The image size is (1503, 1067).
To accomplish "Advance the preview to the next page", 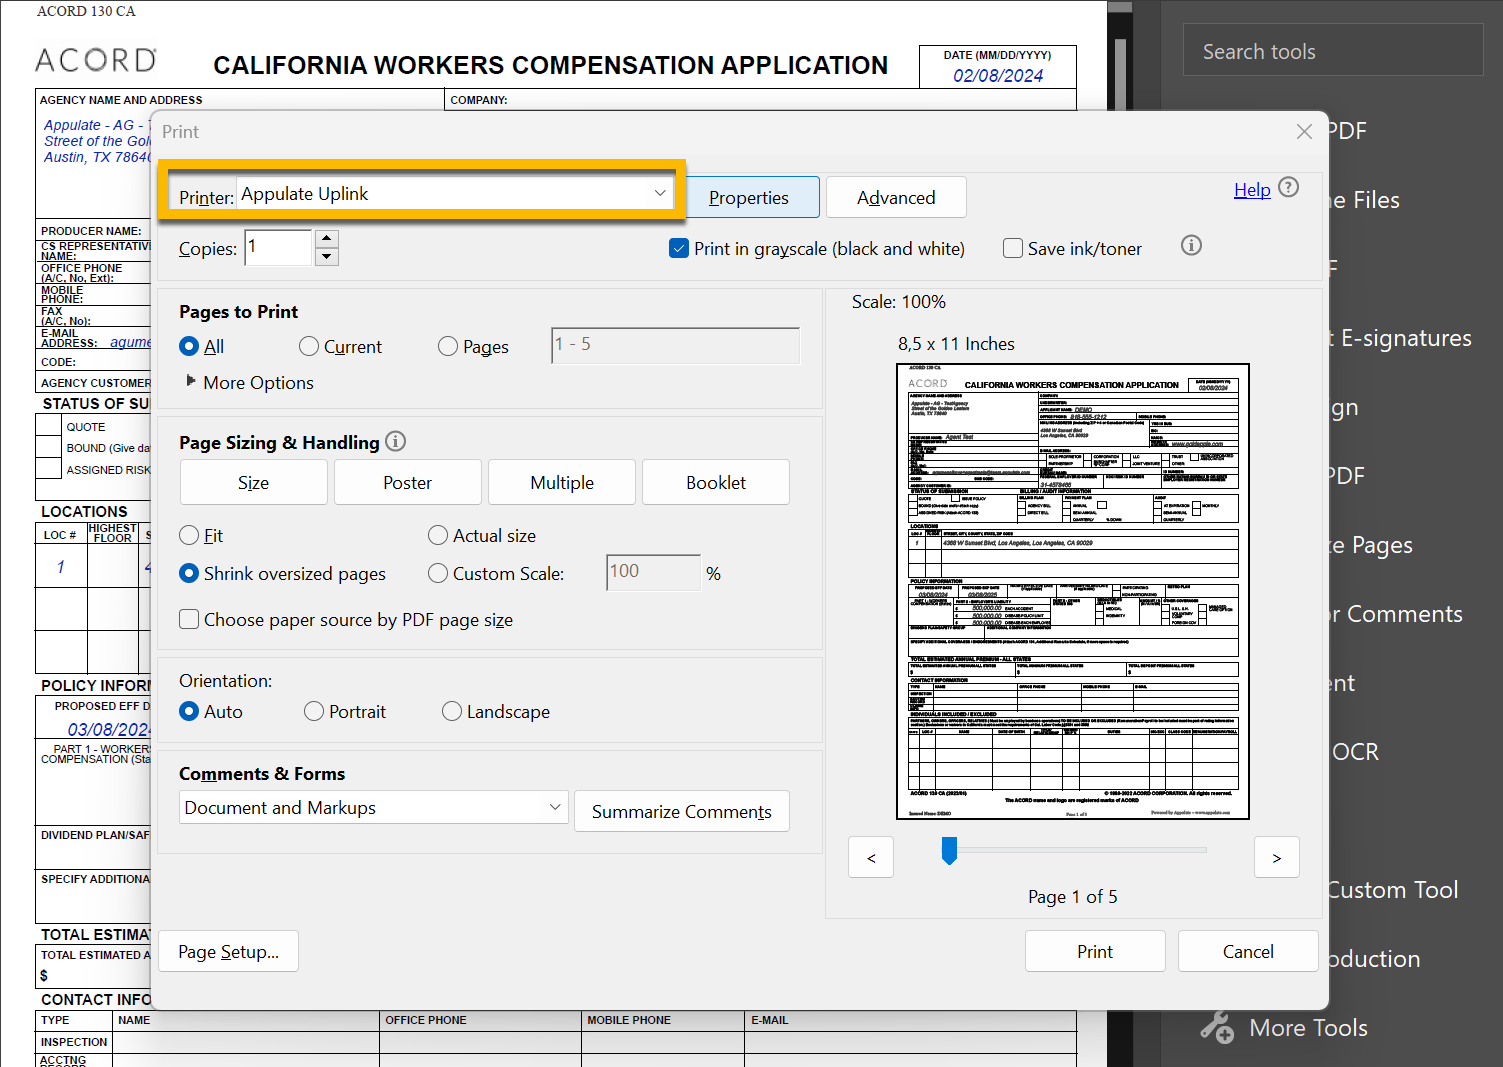I will click(x=1277, y=857).
